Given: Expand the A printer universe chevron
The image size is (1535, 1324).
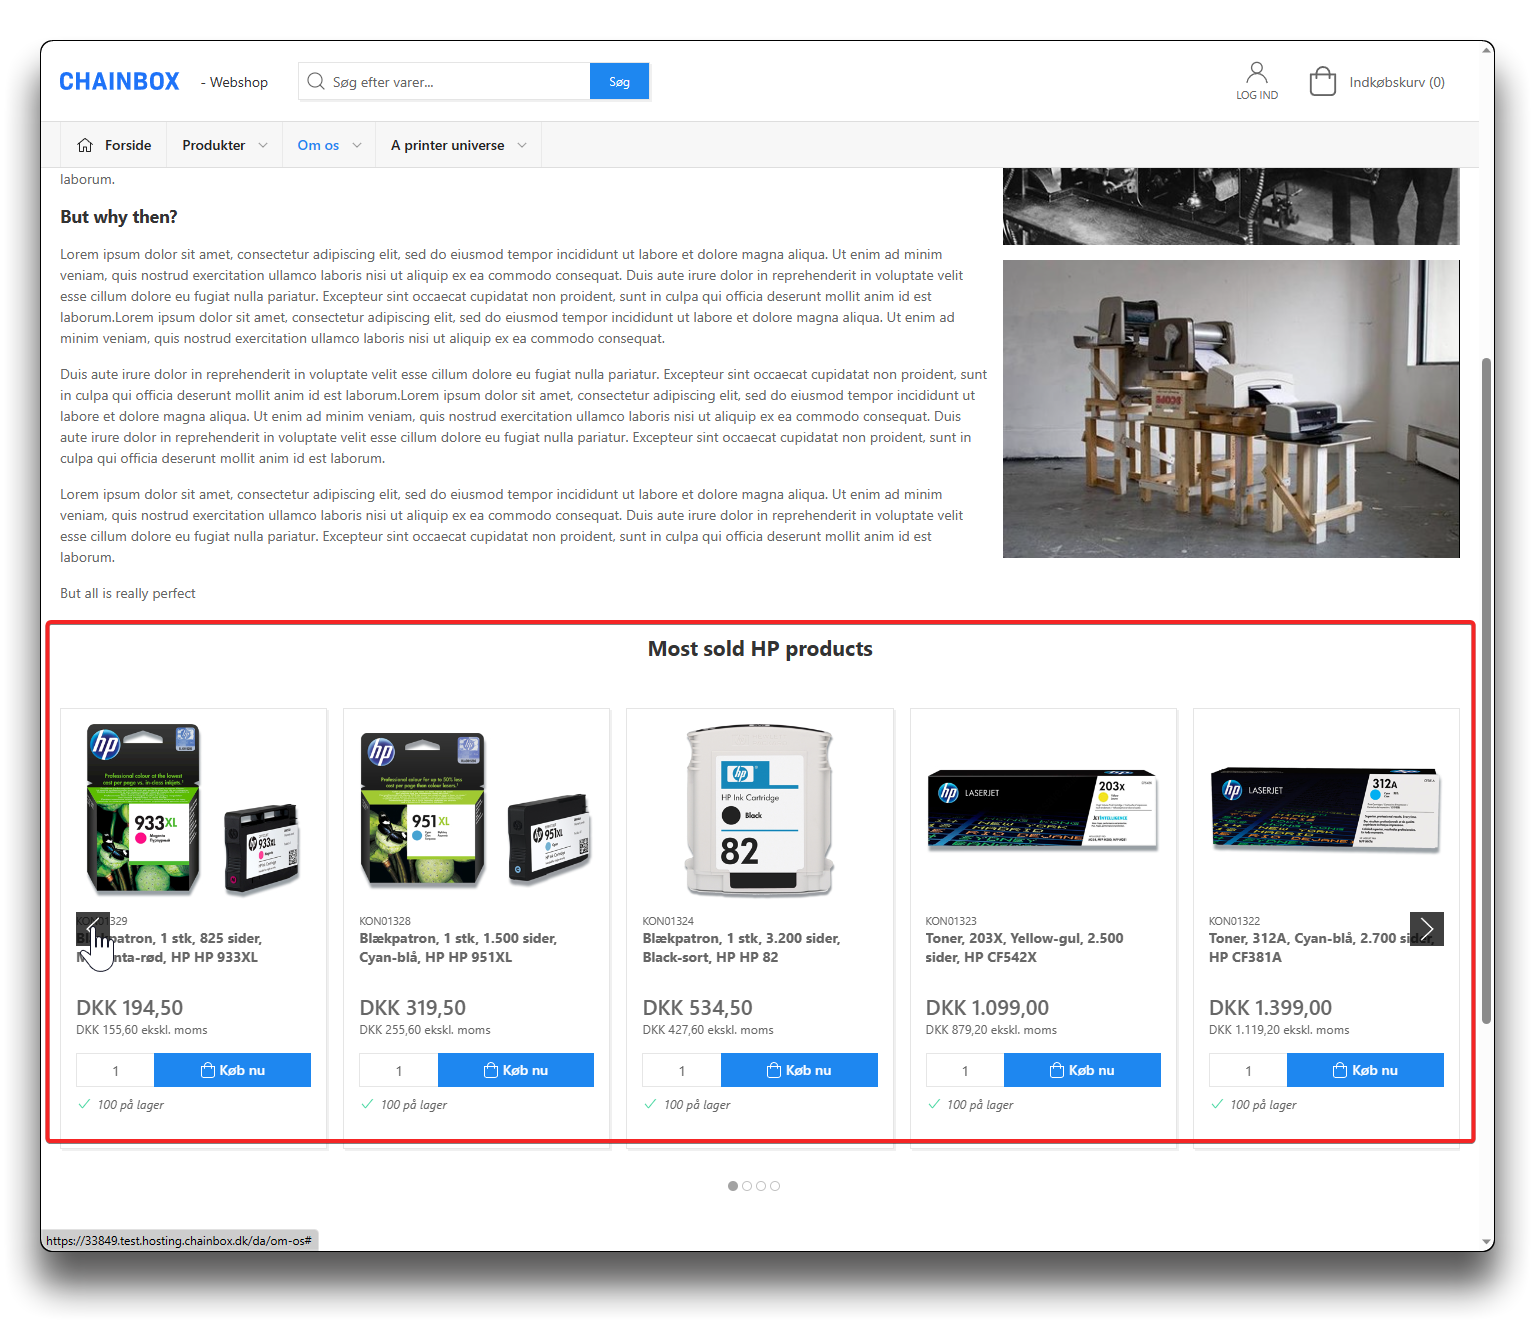Looking at the screenshot, I should tap(522, 145).
